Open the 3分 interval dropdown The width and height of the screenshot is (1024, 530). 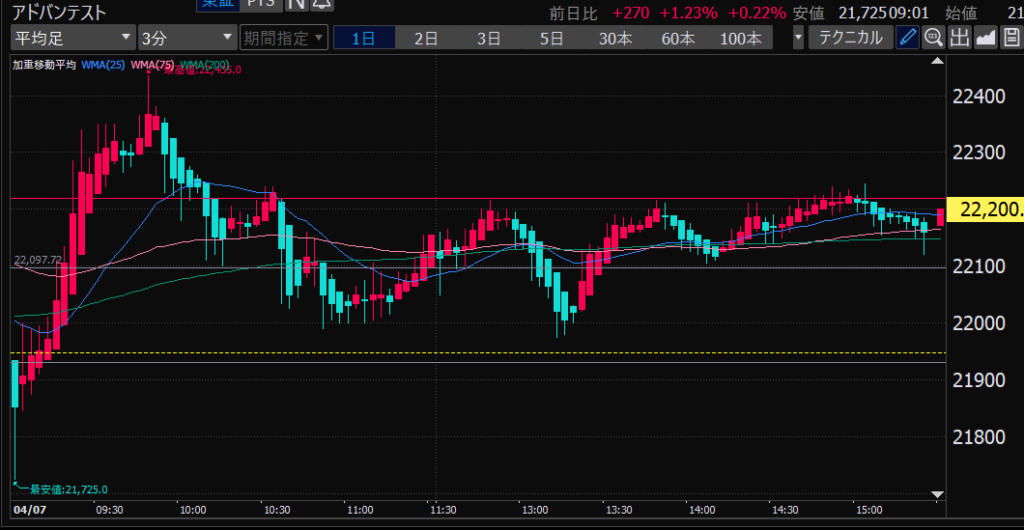(186, 39)
